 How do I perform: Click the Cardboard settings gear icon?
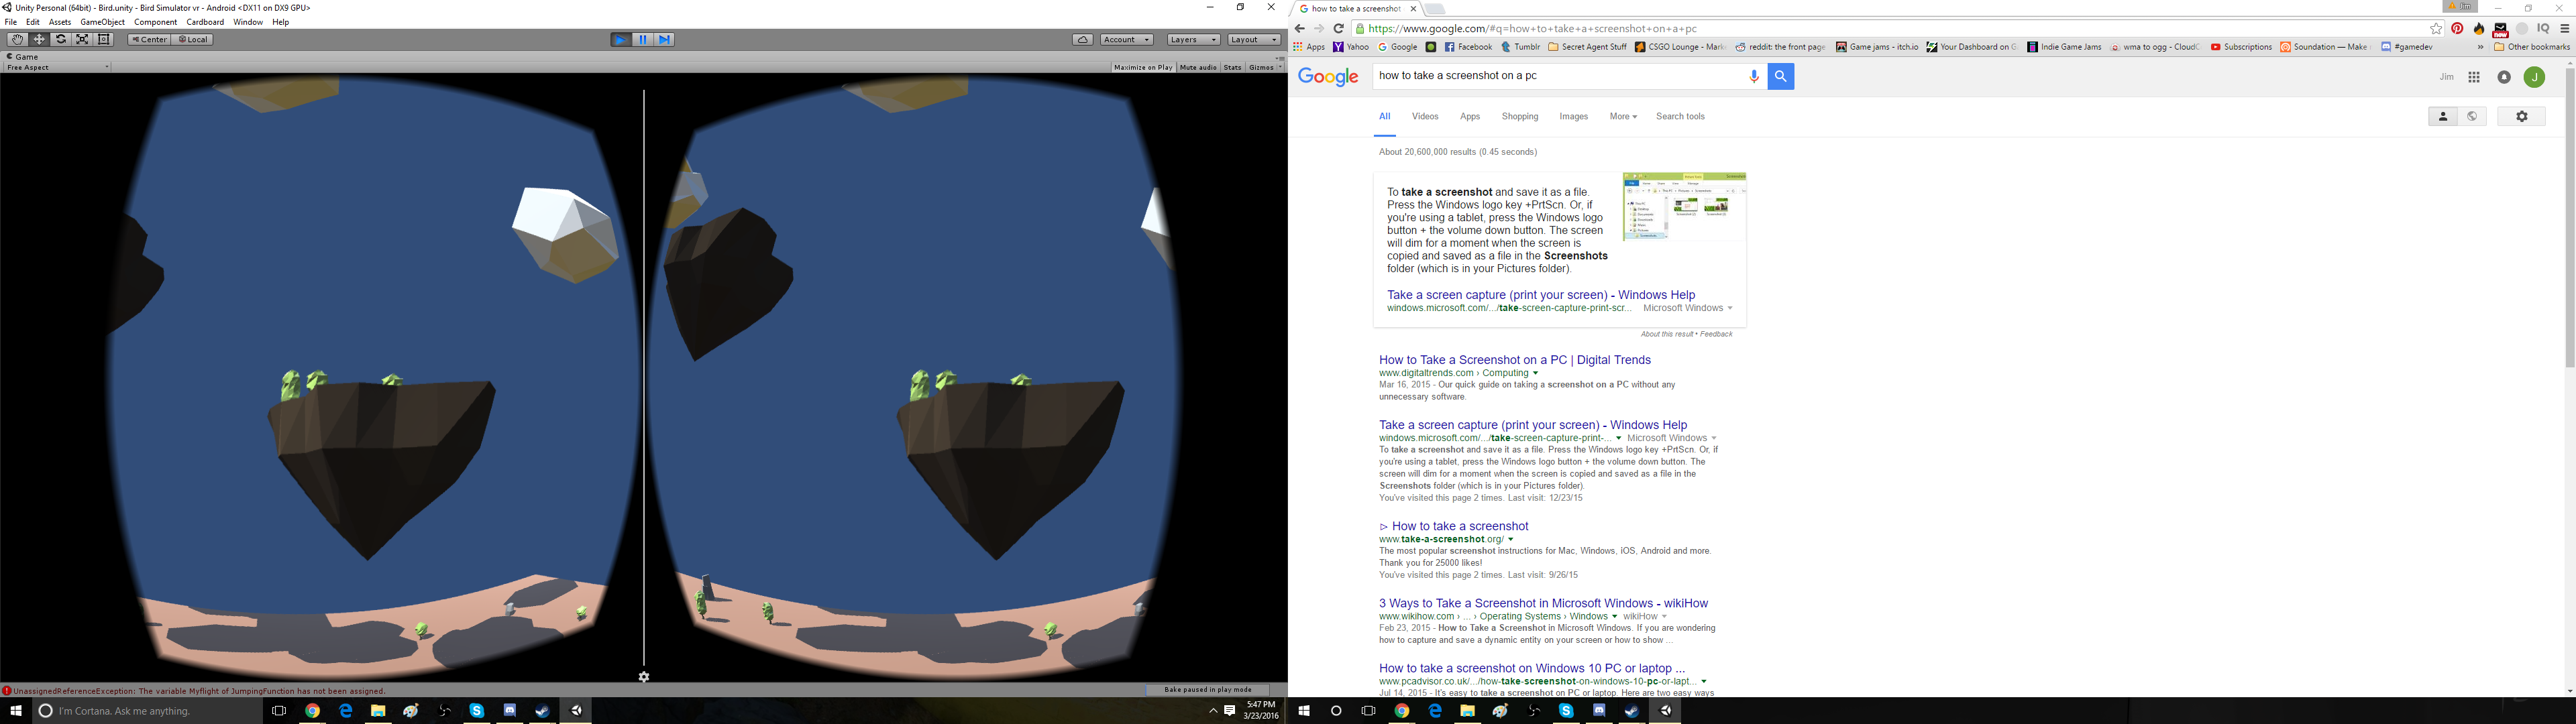click(644, 677)
